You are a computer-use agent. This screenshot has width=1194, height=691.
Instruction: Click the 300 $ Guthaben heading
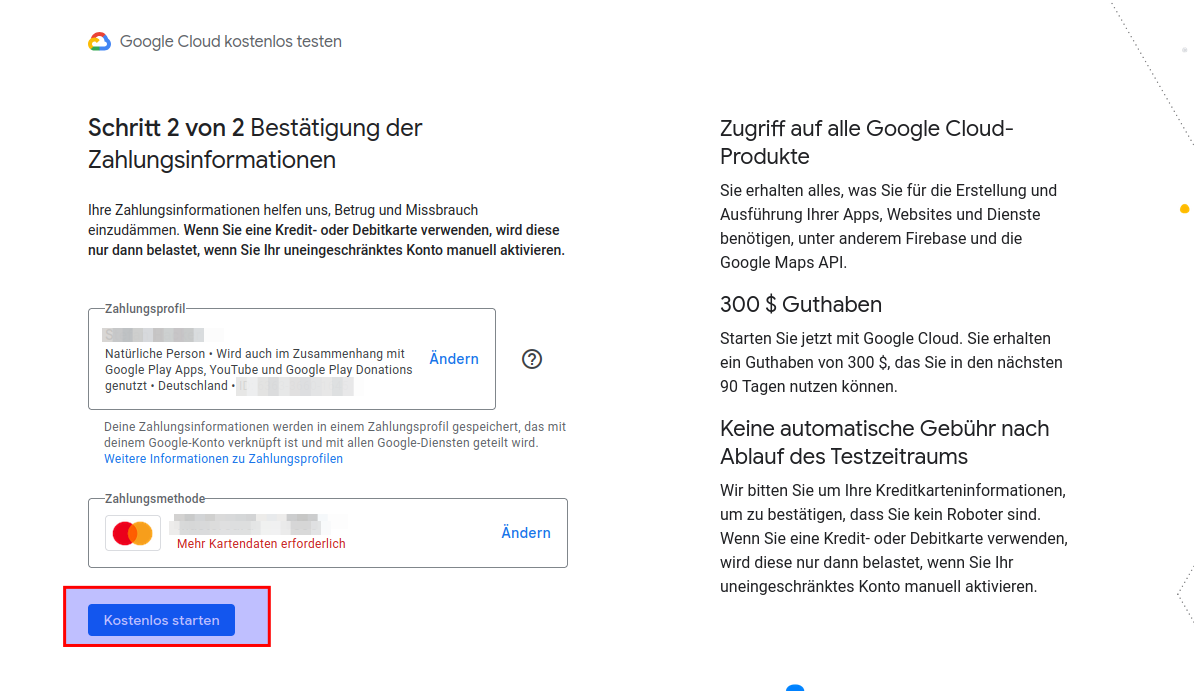[x=800, y=305]
